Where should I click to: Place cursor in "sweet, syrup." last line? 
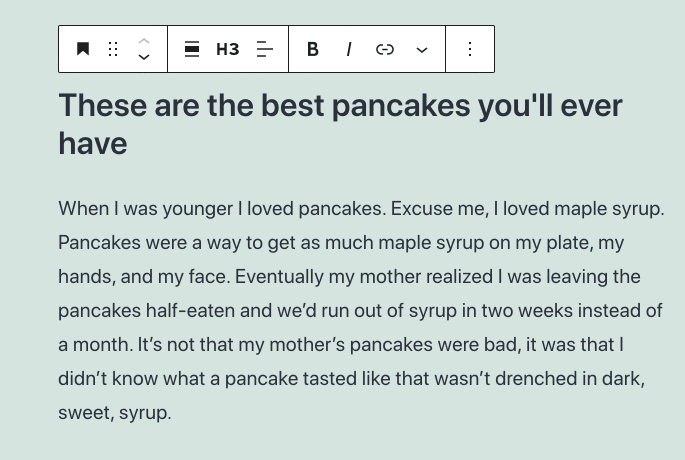(115, 411)
